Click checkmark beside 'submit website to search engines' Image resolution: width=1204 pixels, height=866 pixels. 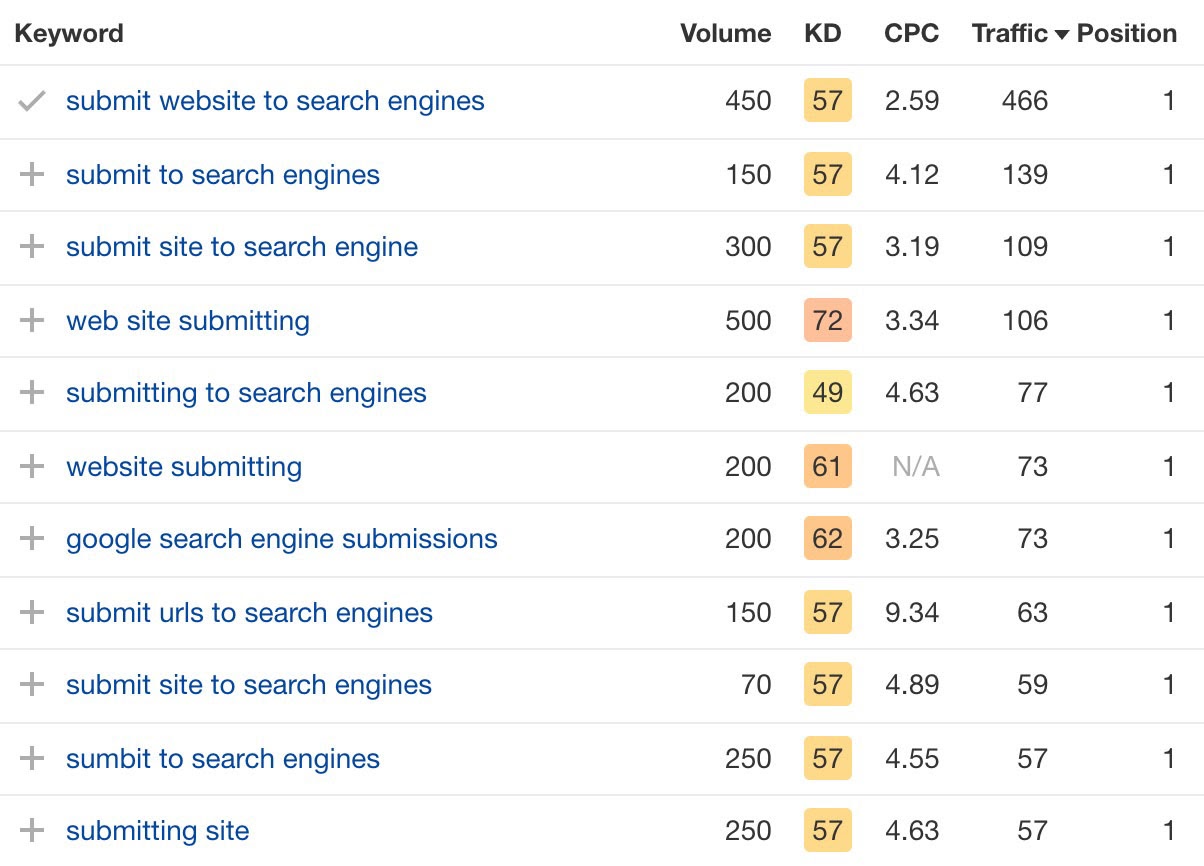point(32,101)
